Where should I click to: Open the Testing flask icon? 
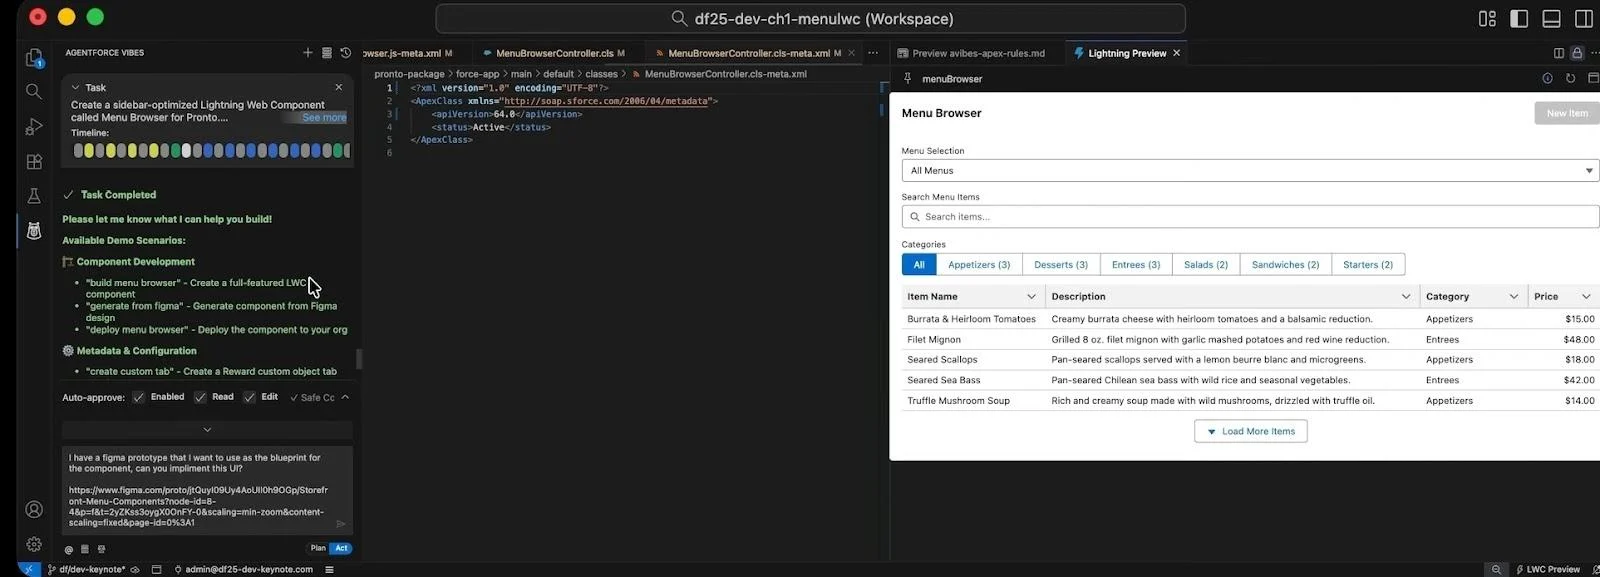[x=33, y=196]
